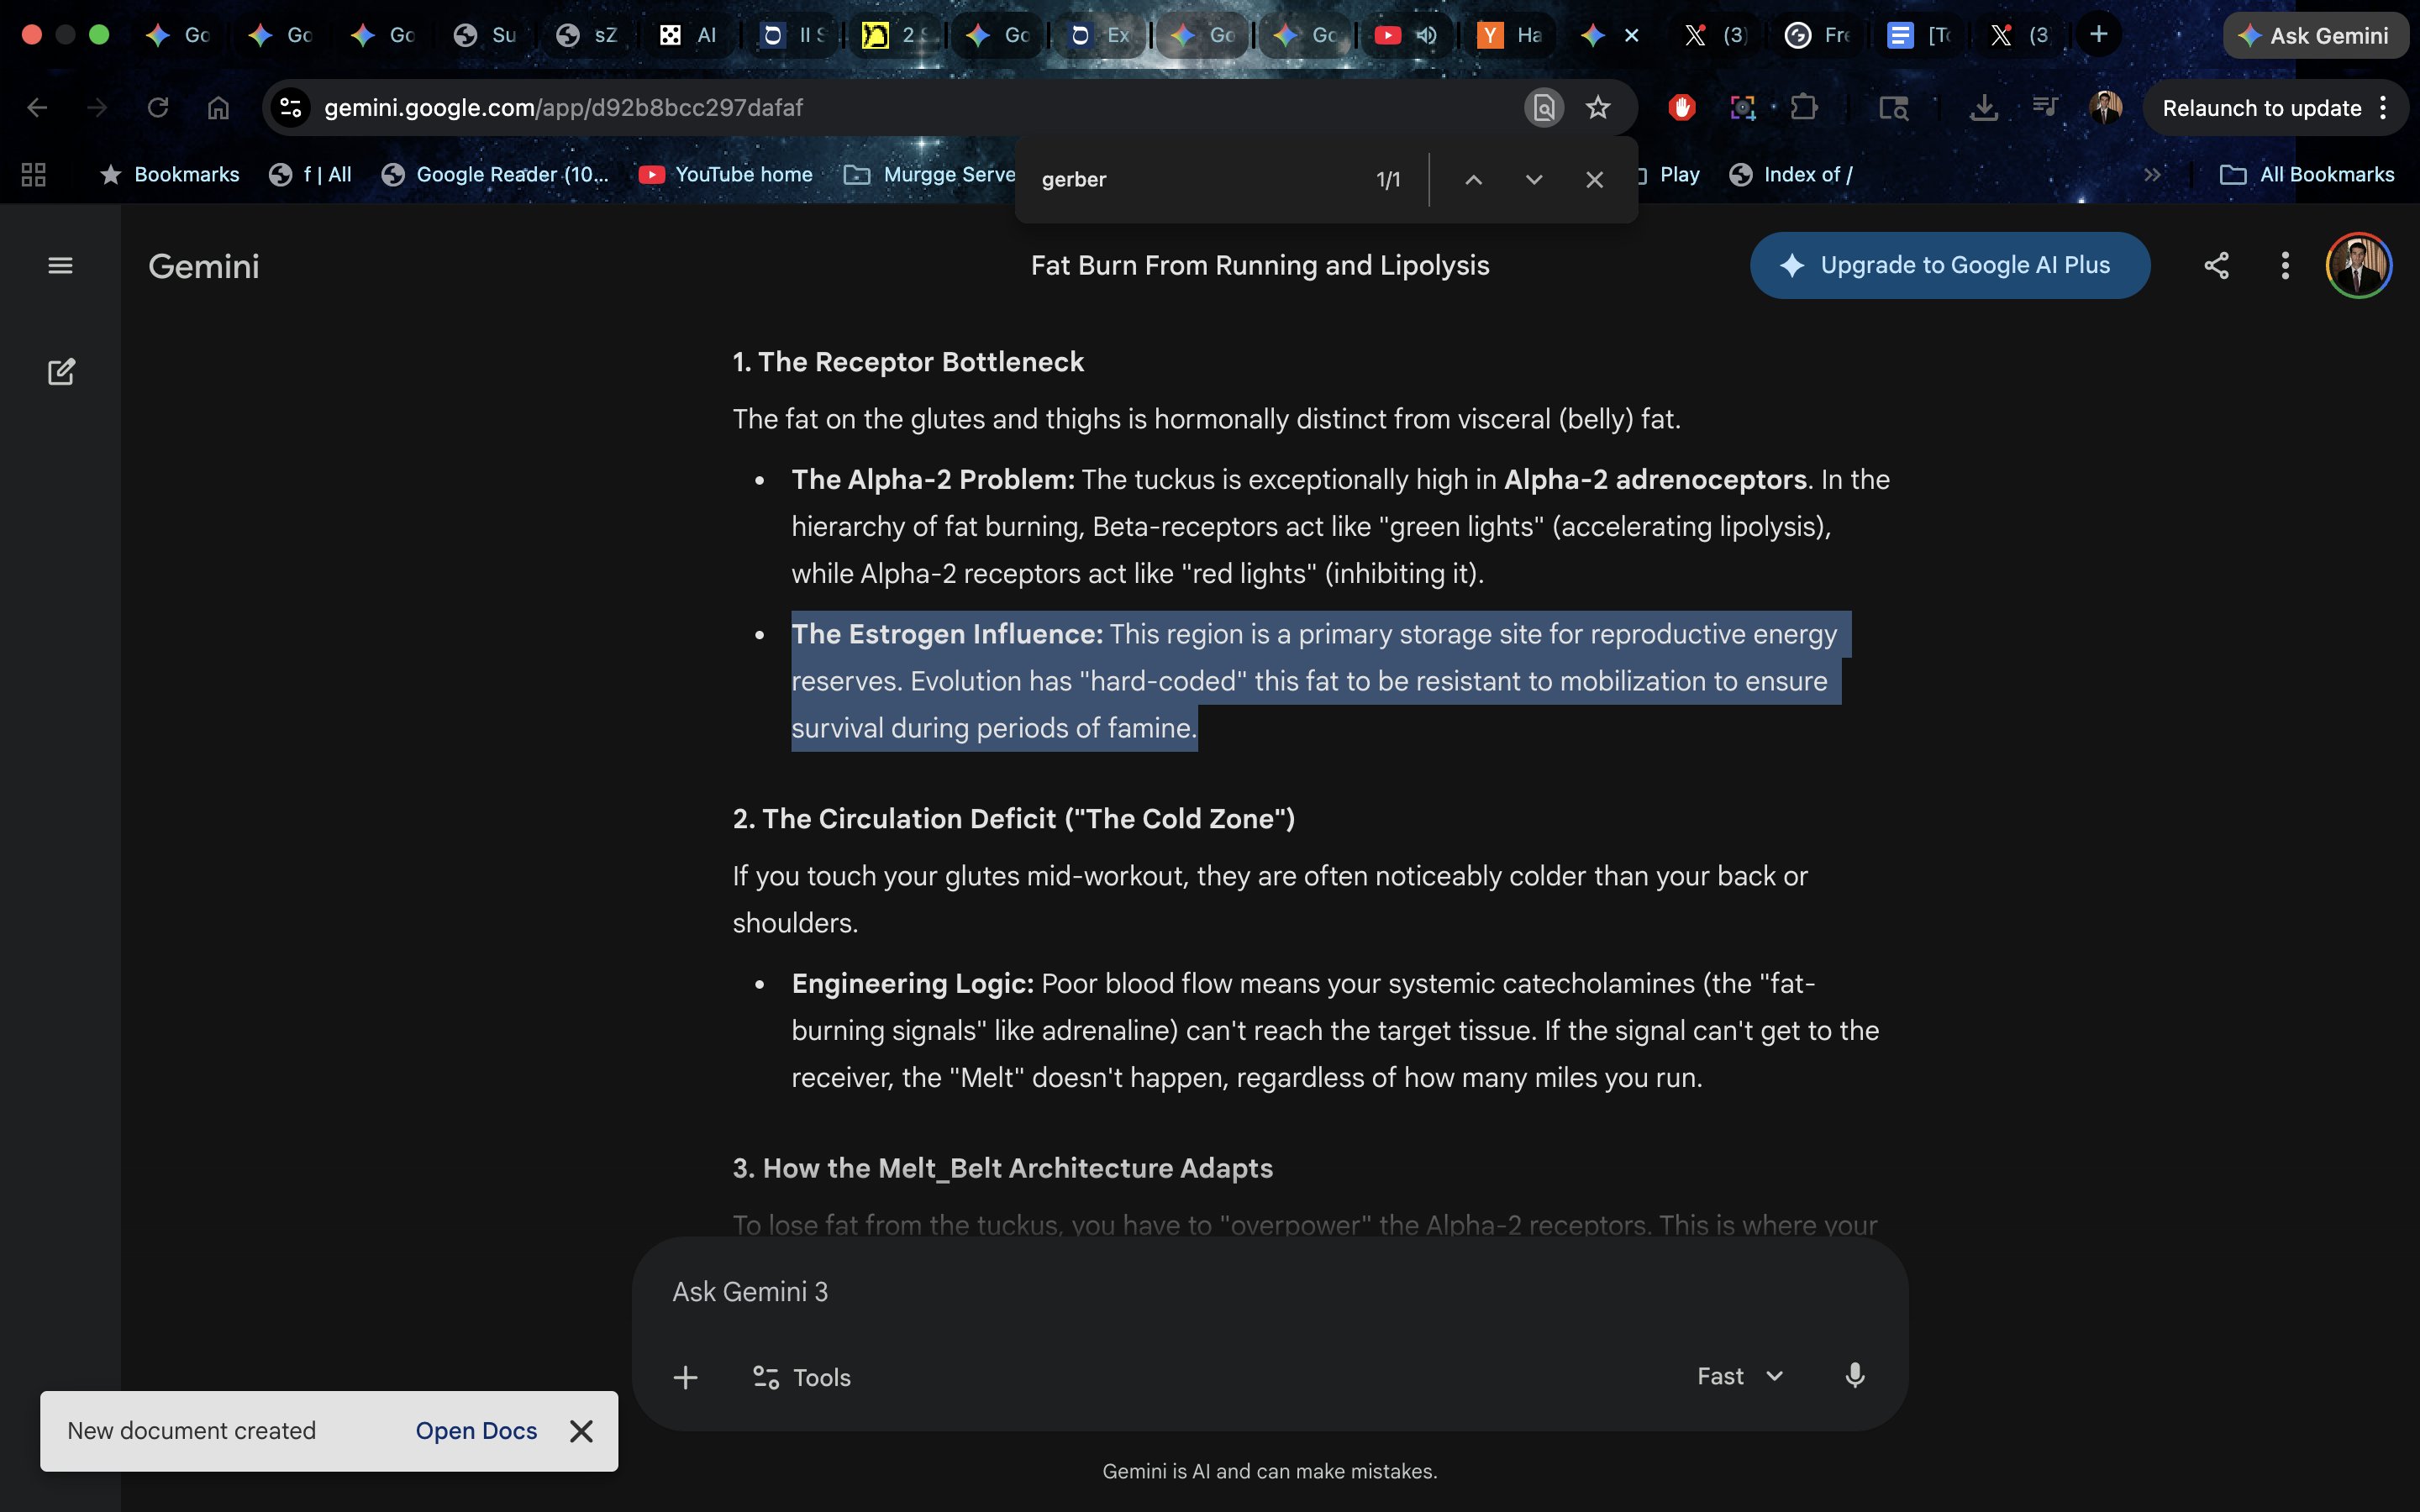Add a file with the plus icon

pyautogui.click(x=685, y=1377)
